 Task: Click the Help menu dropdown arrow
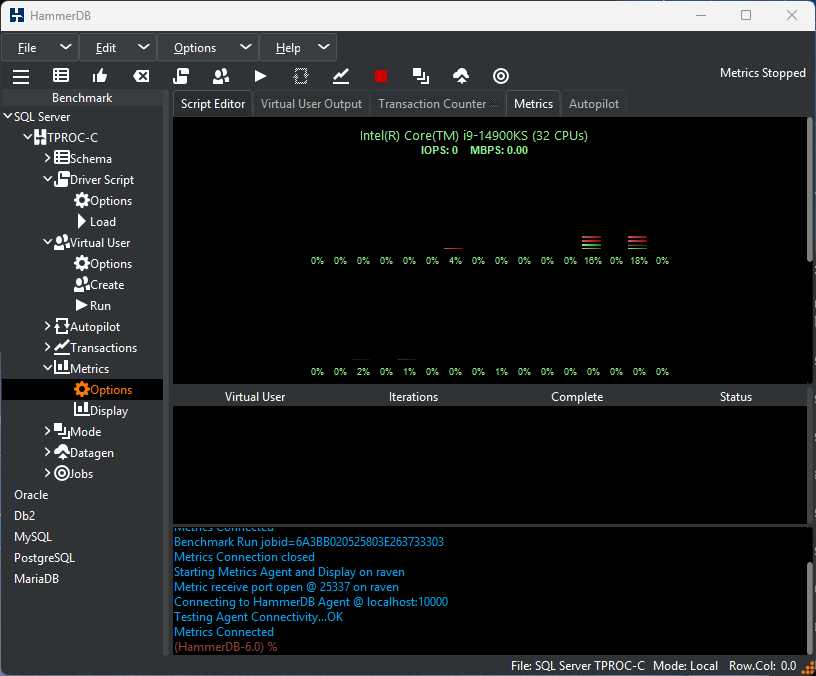tap(324, 47)
